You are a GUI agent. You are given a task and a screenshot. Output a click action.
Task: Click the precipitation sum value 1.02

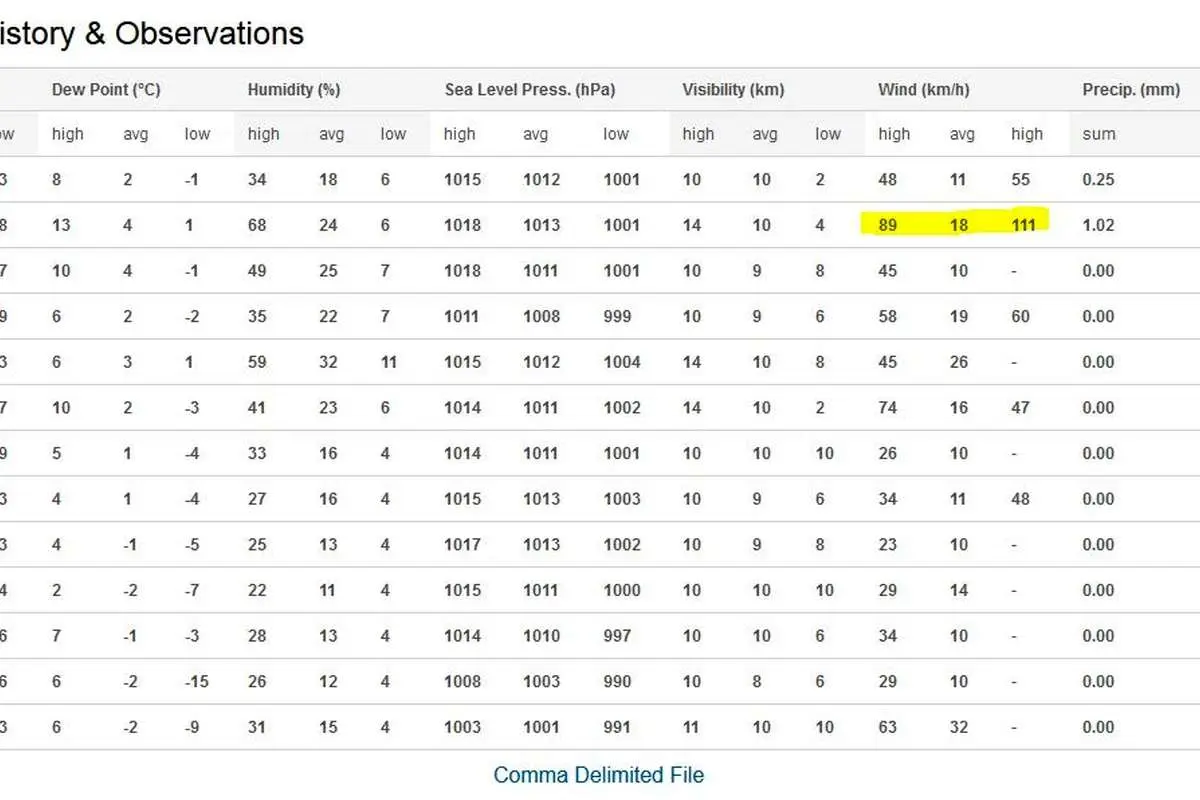tap(1098, 225)
